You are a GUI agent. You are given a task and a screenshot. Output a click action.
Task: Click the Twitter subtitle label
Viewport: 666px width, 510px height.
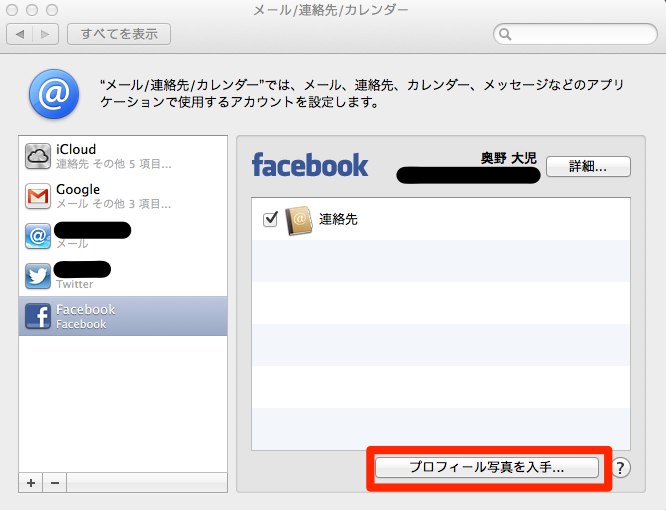pos(74,284)
